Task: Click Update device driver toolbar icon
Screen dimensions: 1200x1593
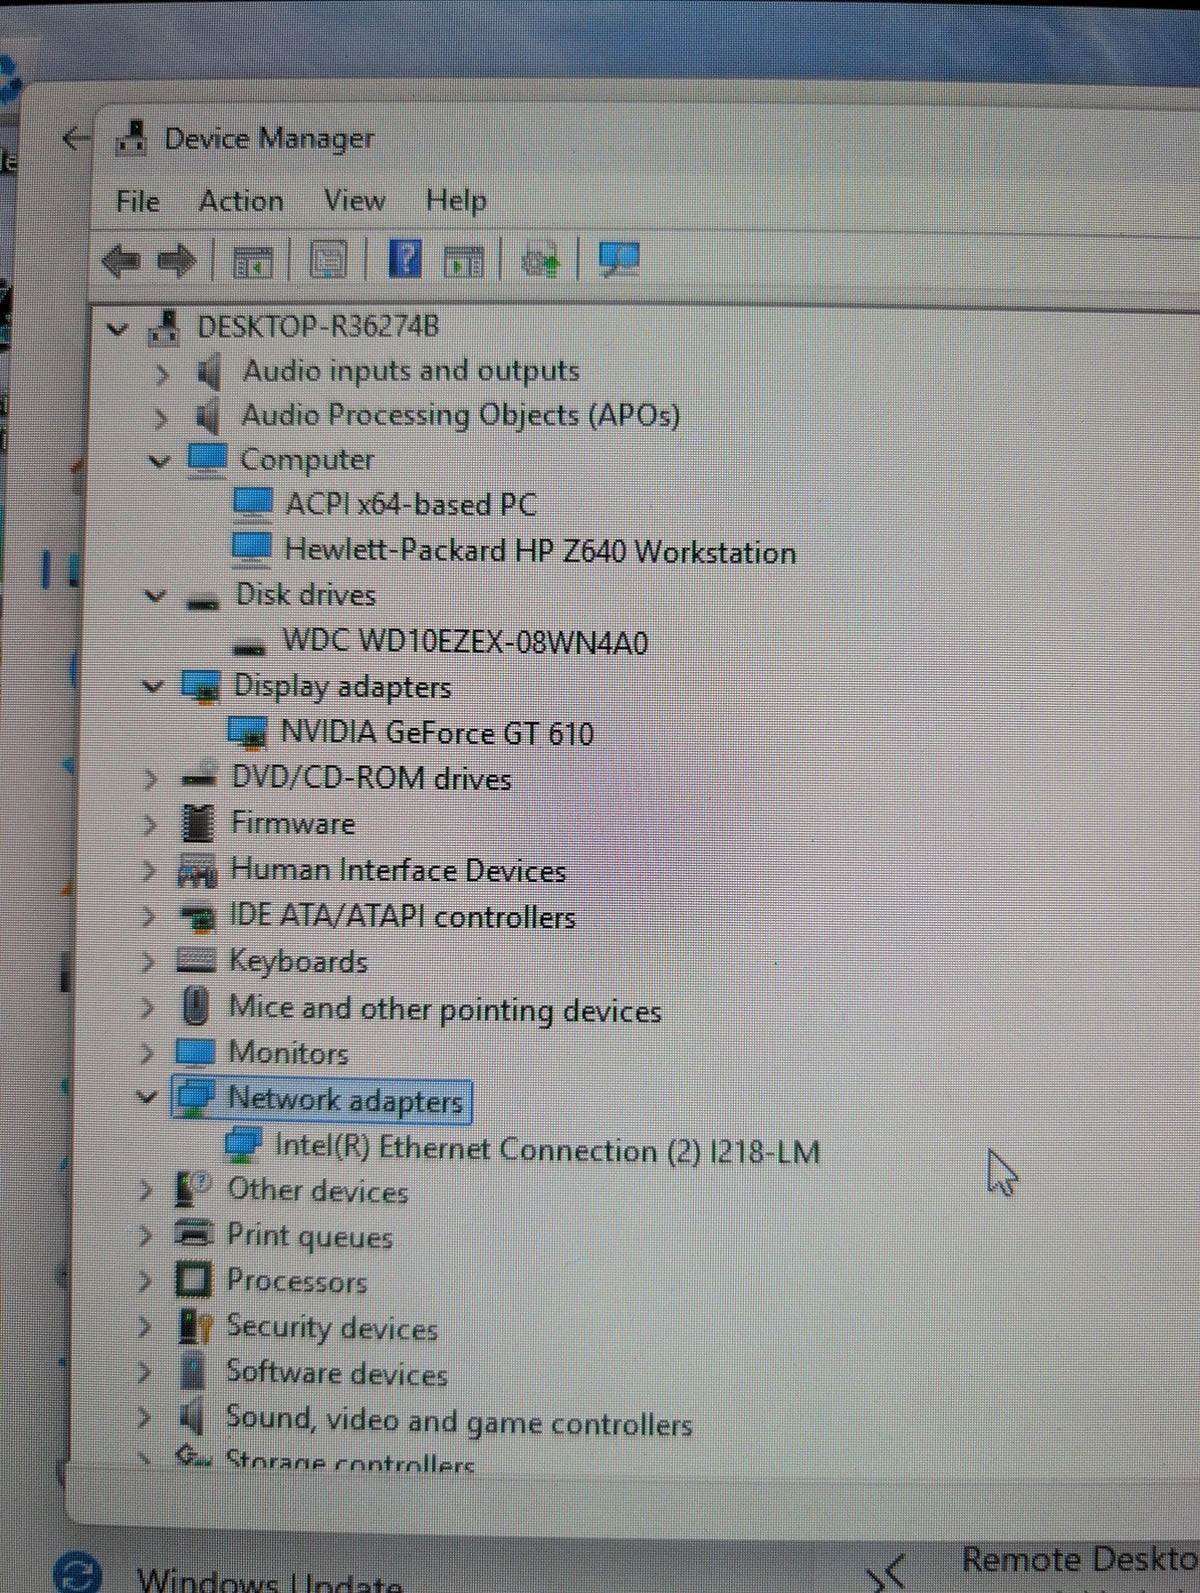Action: point(541,261)
